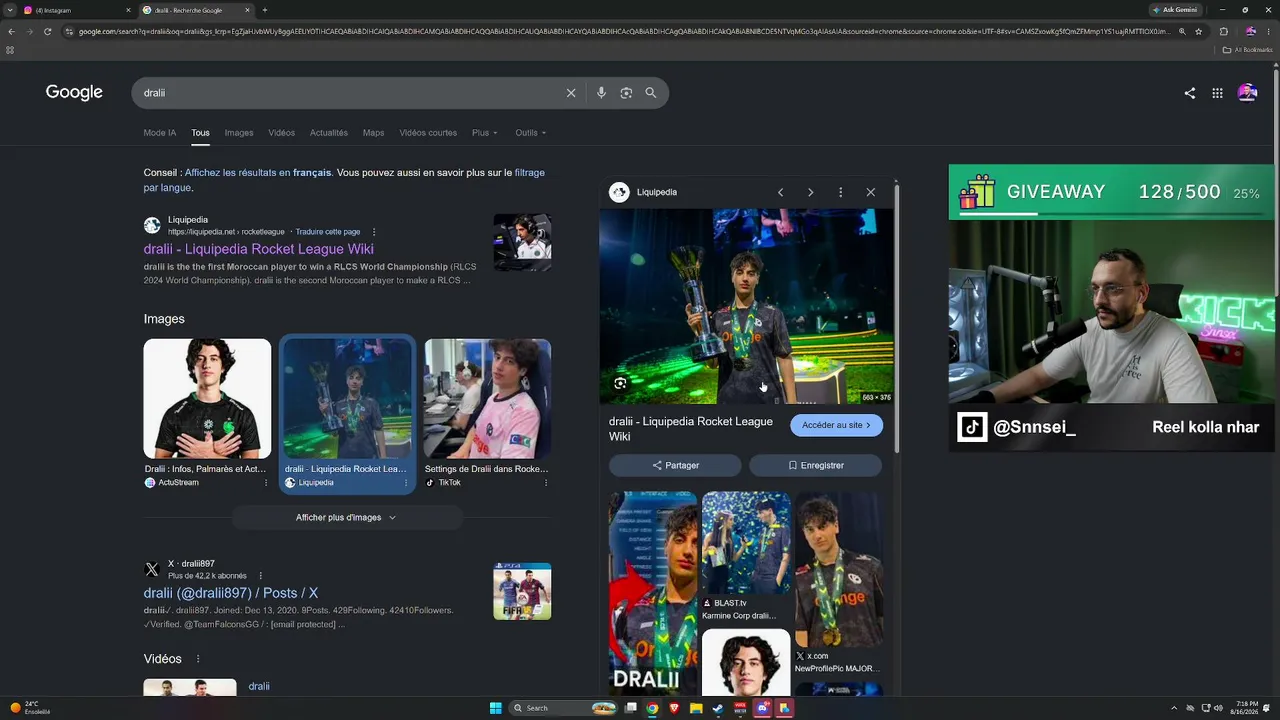The width and height of the screenshot is (1280, 720).
Task: Go back in browser history
Action: pos(11,31)
